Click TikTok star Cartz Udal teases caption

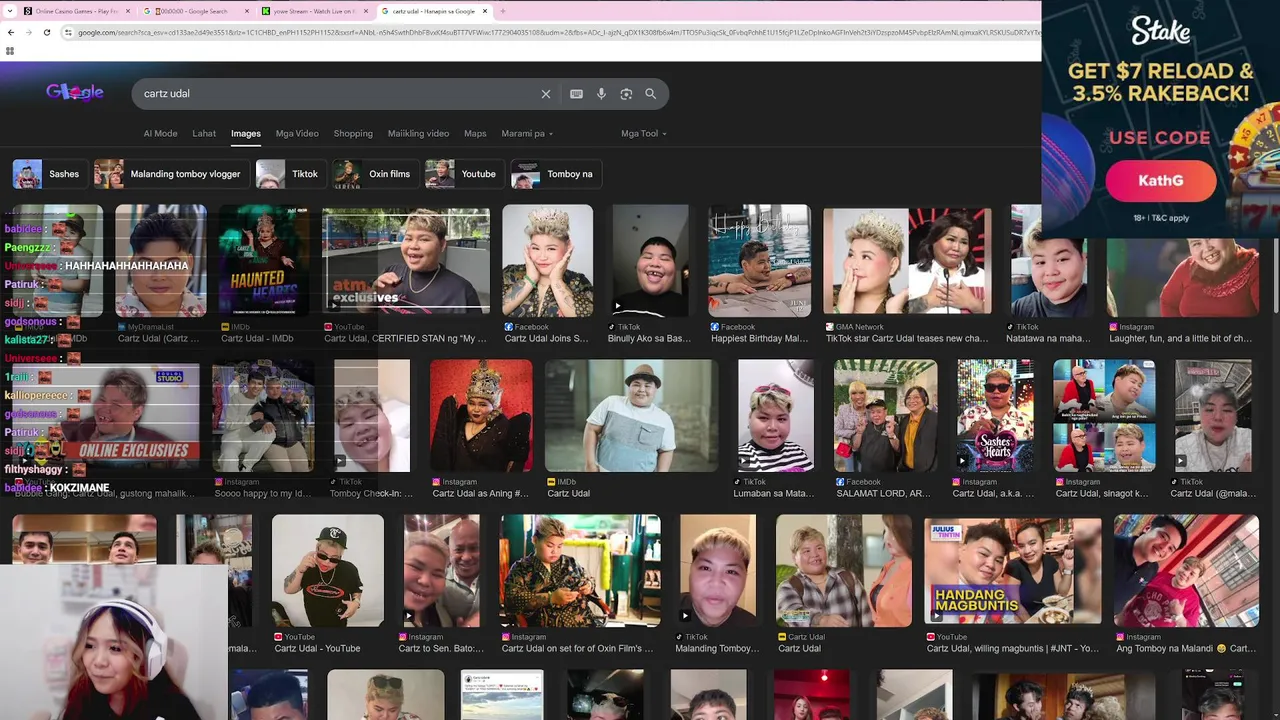point(907,339)
